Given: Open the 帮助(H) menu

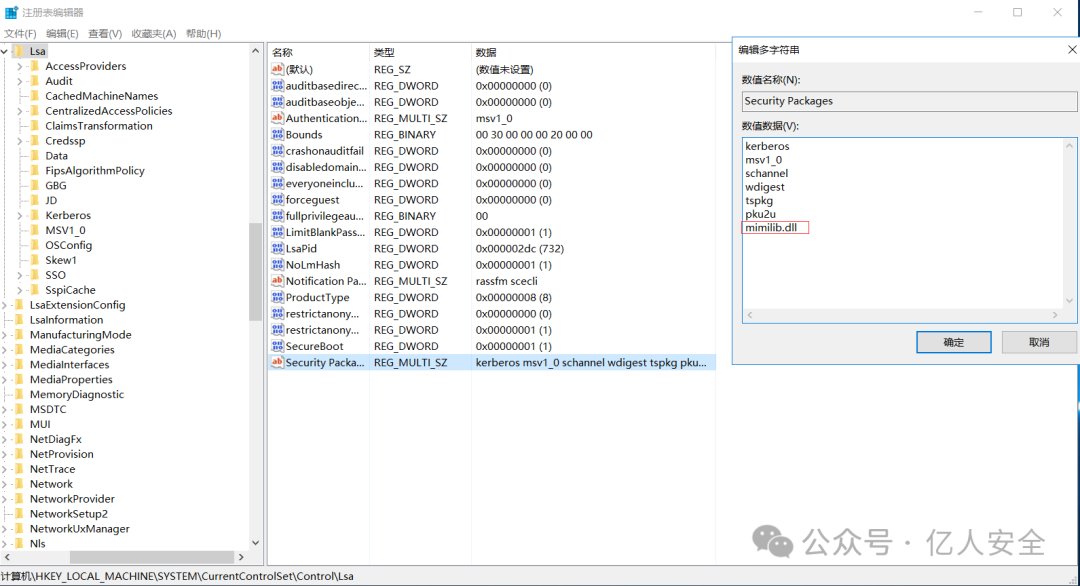Looking at the screenshot, I should pyautogui.click(x=203, y=34).
